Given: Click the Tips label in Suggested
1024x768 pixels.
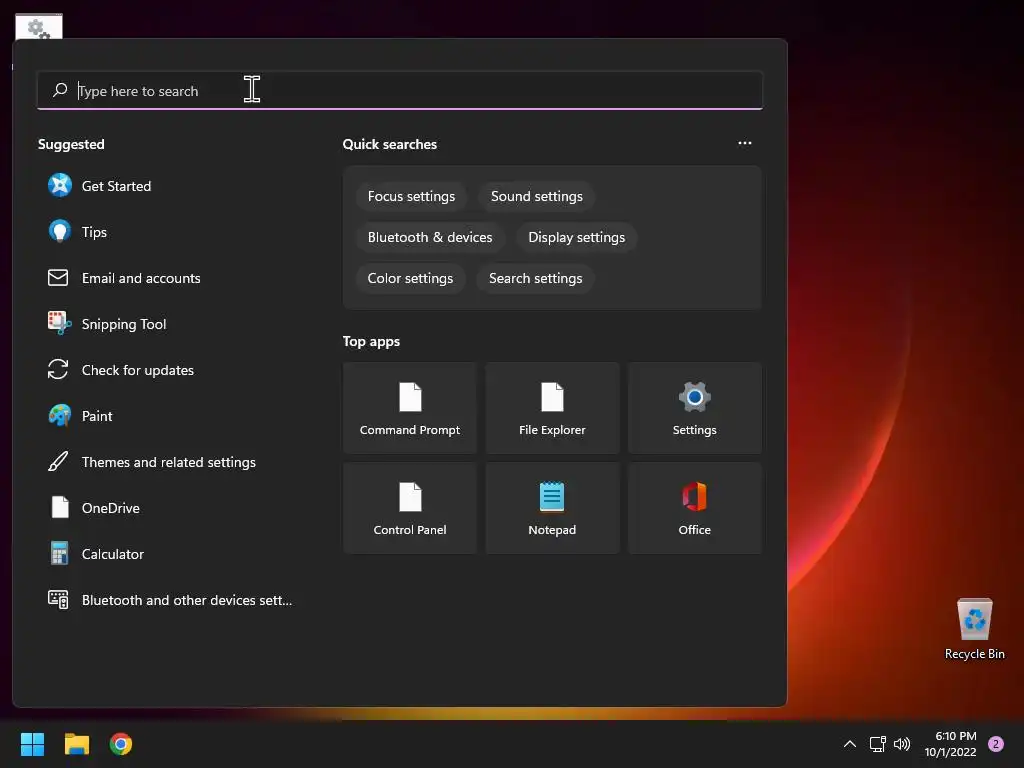Looking at the screenshot, I should [94, 232].
